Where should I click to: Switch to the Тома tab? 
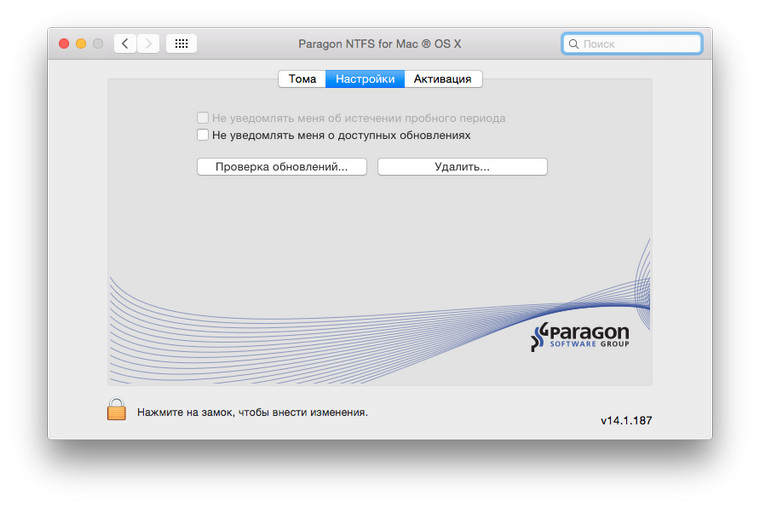[x=302, y=79]
